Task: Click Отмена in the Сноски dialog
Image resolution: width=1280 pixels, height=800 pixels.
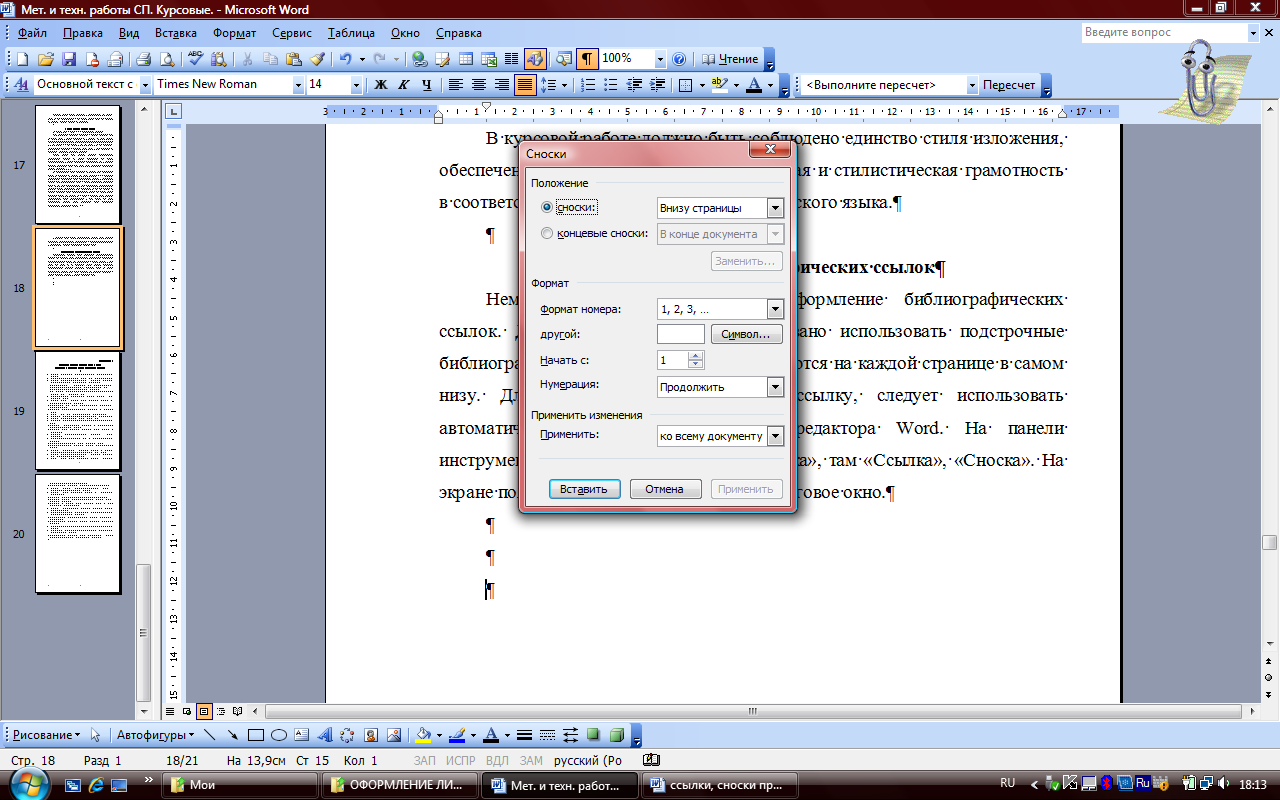Action: point(665,489)
